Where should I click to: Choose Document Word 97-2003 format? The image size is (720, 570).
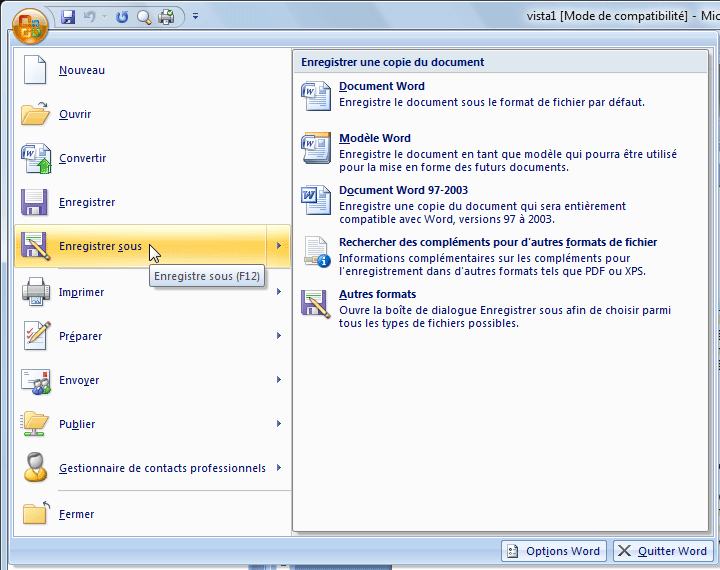tap(501, 204)
